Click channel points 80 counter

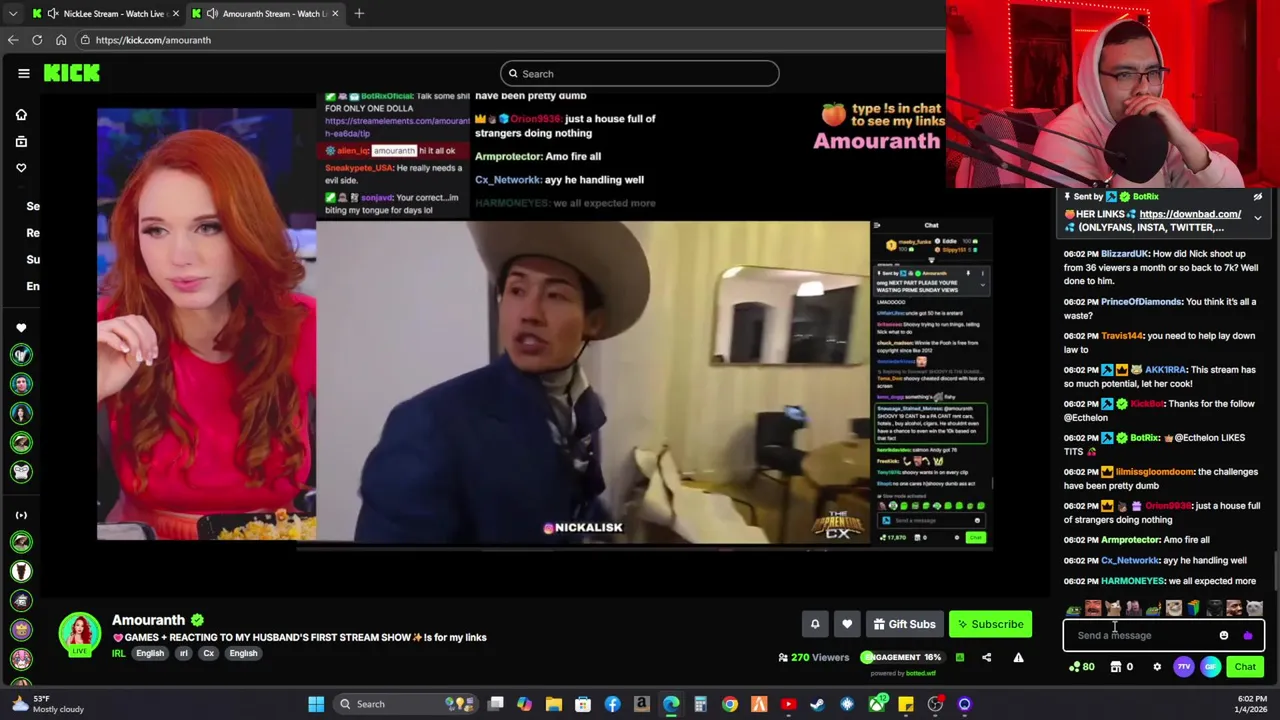click(1081, 667)
